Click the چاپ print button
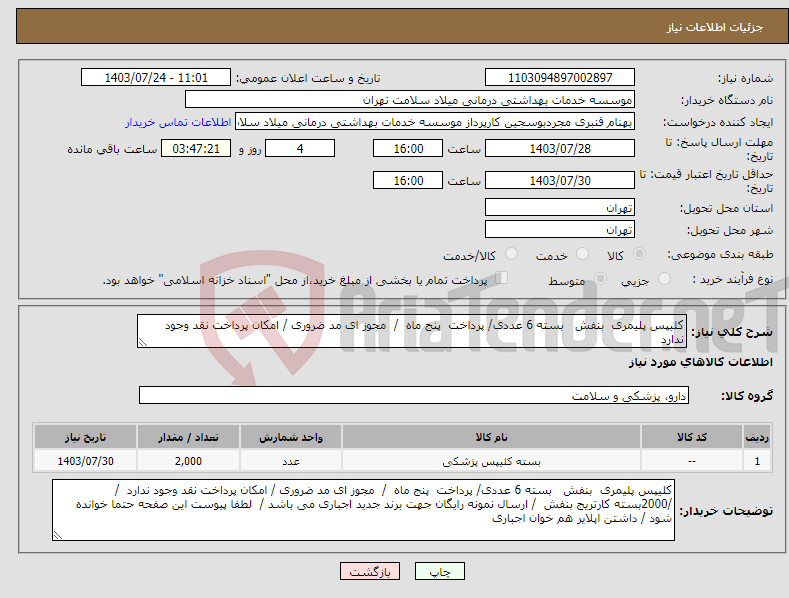Screen dimensions: 789x598 pyautogui.click(x=439, y=571)
